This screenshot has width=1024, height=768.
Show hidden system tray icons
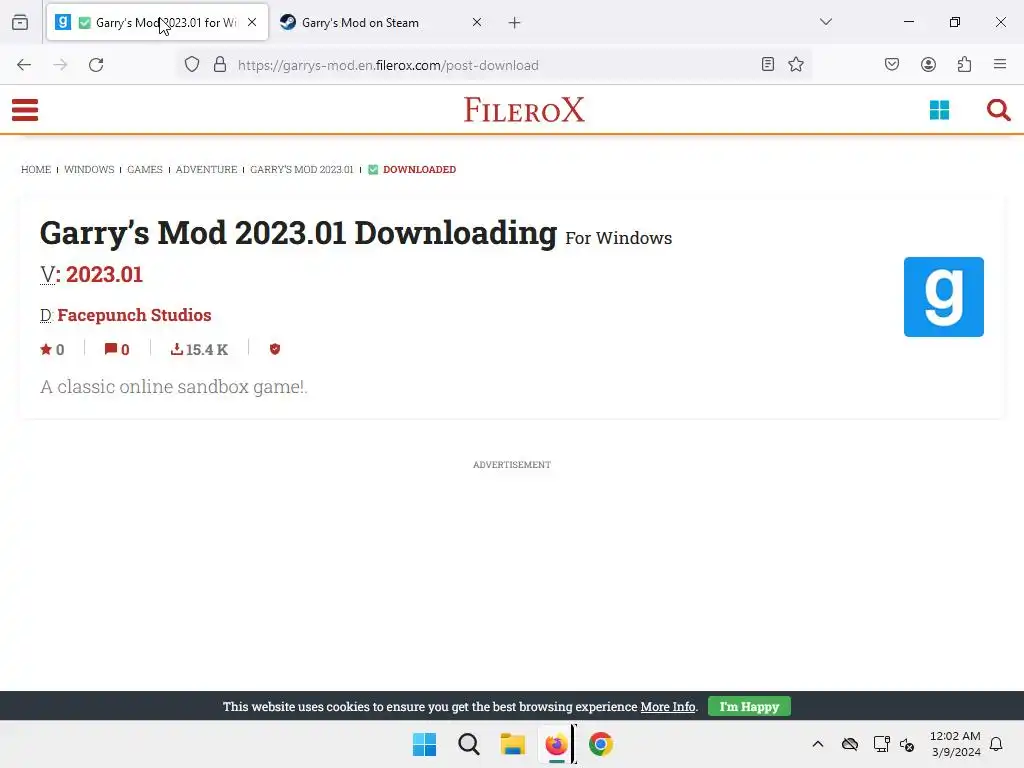(818, 744)
